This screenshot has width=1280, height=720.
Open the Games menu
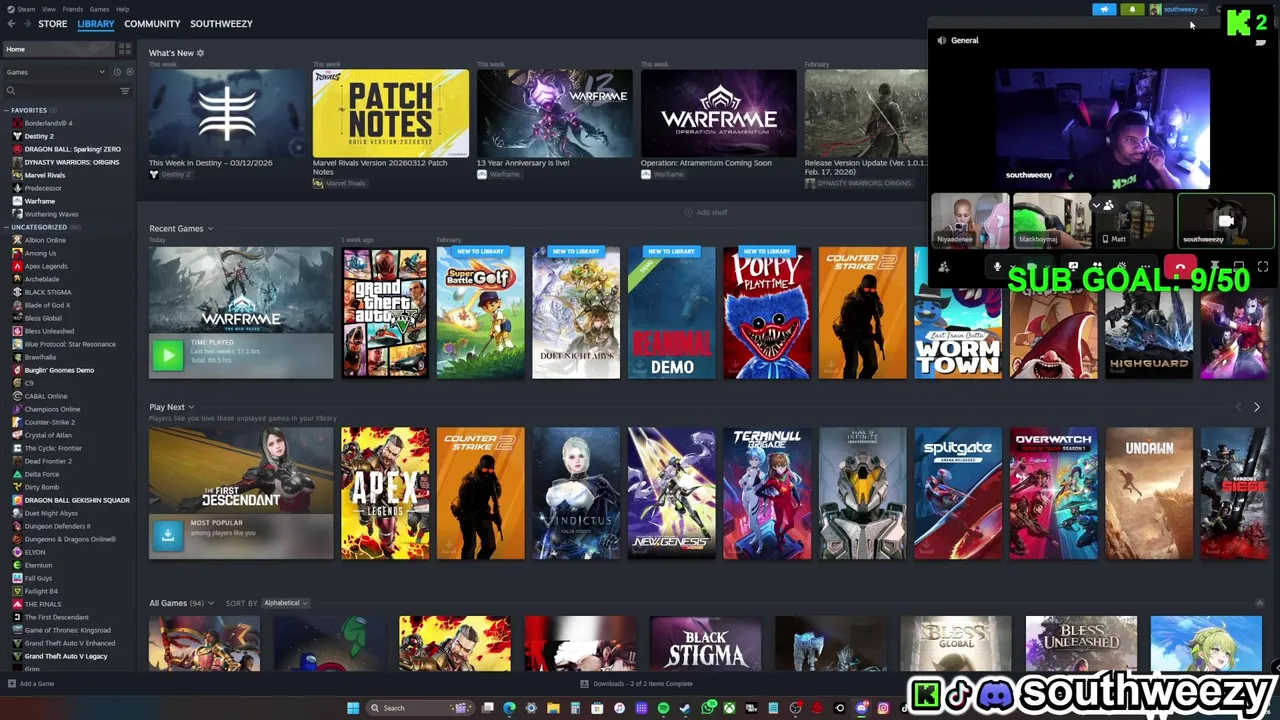pyautogui.click(x=99, y=9)
